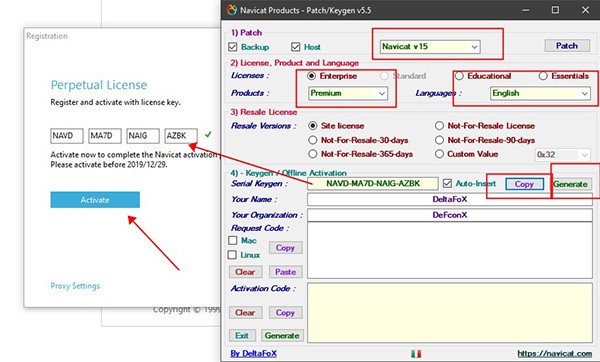Minimize the Patch/Keygen window
Viewport: 600px width, 362px height.
pyautogui.click(x=526, y=10)
